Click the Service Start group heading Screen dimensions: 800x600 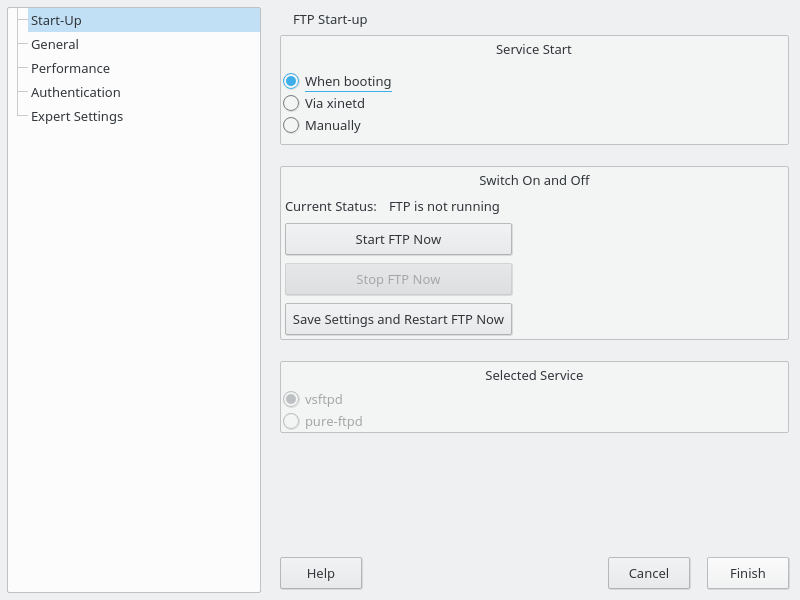click(x=533, y=49)
